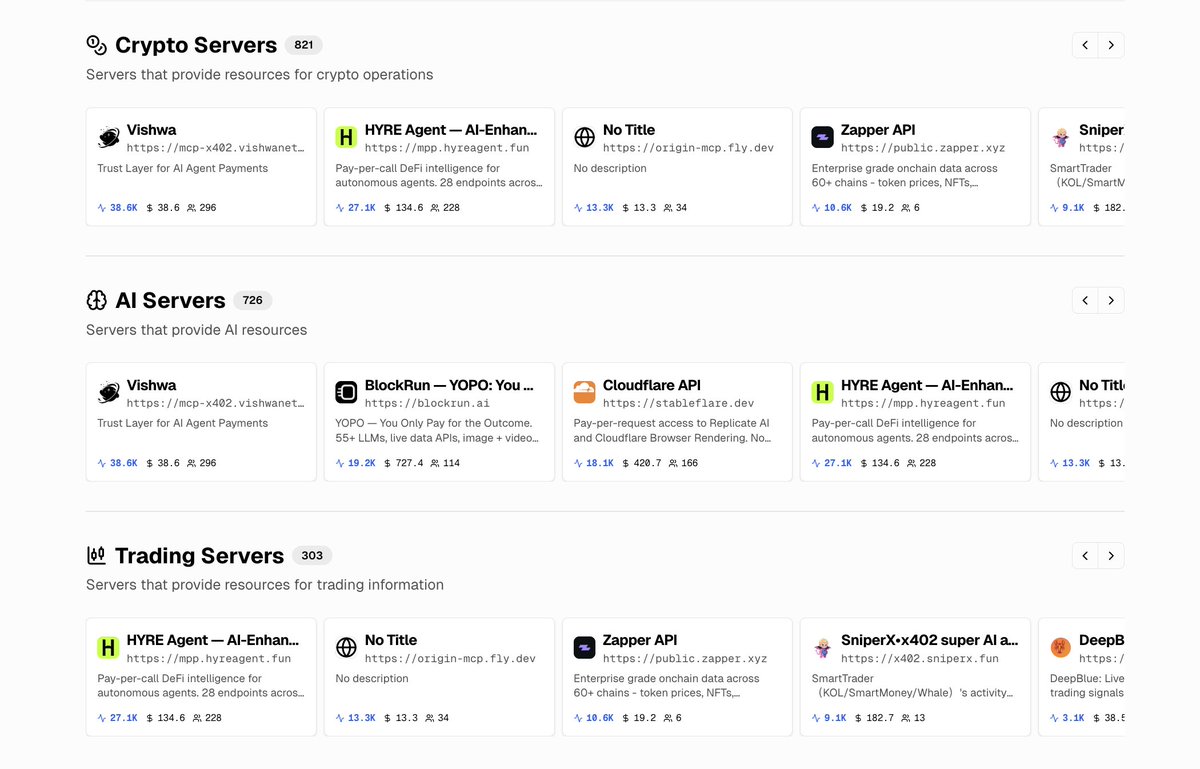
Task: Click the BlockRun icon in AI Servers
Action: click(x=347, y=392)
